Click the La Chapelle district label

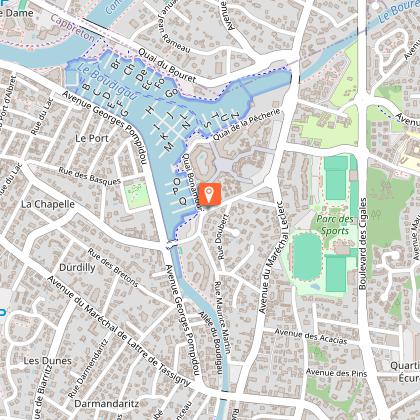48,204
